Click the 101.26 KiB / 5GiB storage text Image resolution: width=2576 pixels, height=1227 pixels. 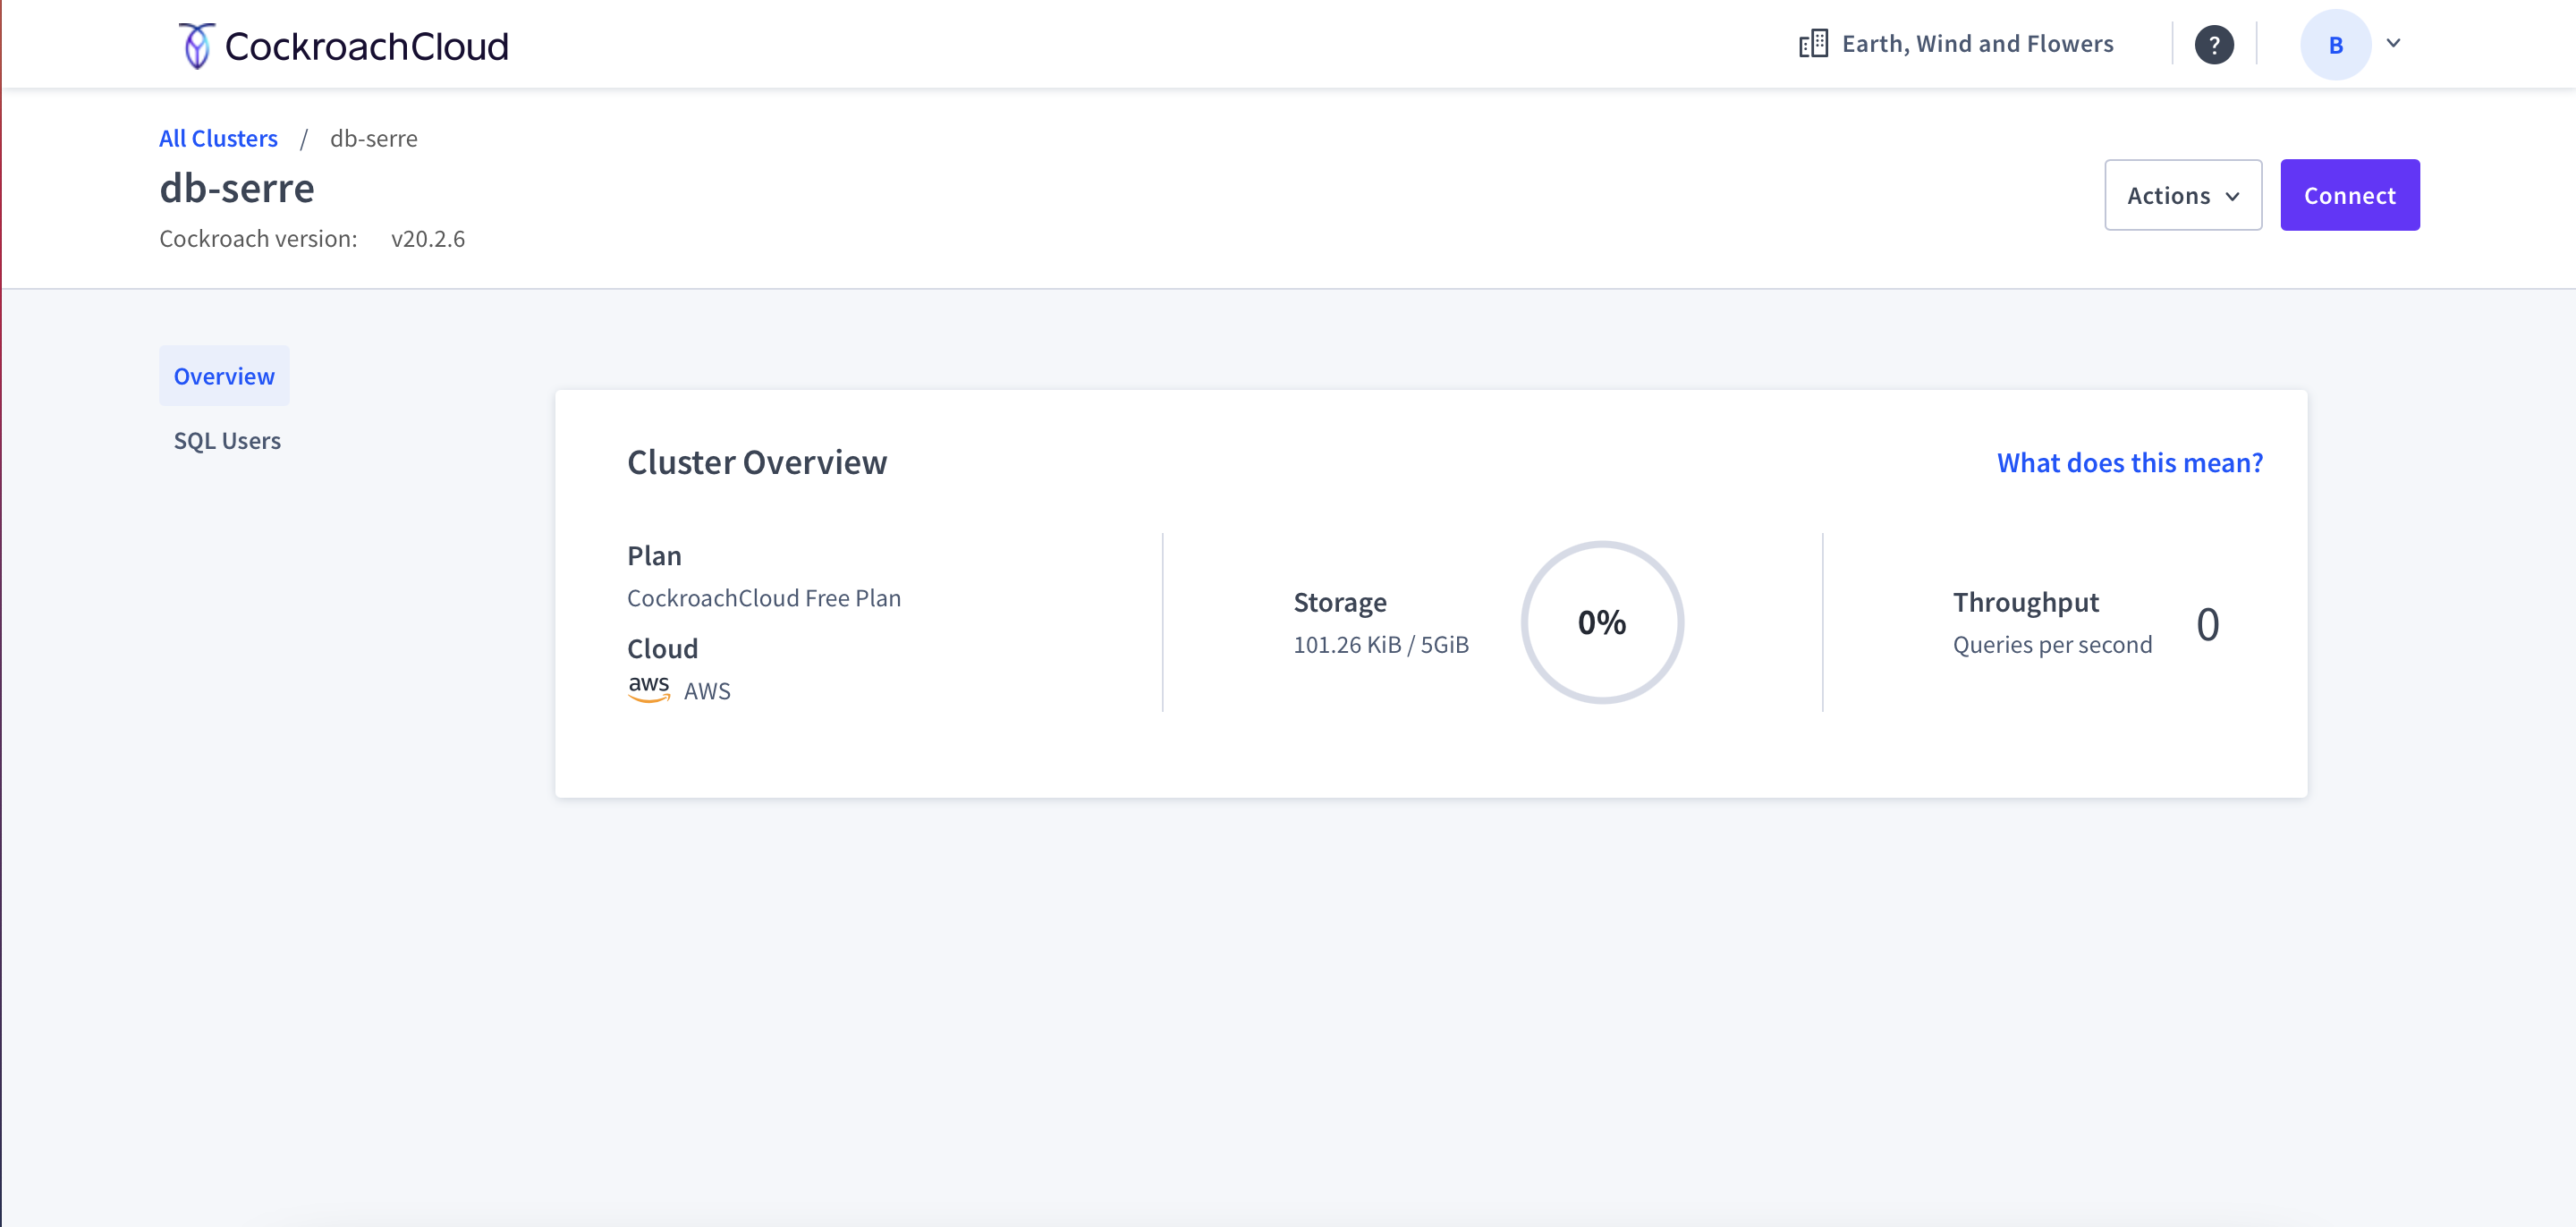[x=1380, y=644]
